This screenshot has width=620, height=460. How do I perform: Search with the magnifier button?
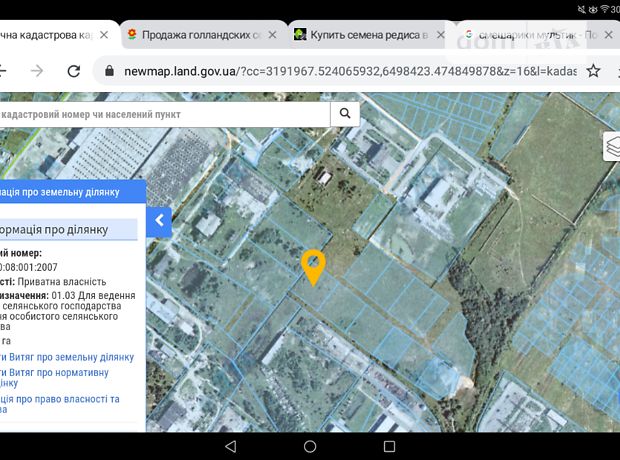click(x=345, y=114)
